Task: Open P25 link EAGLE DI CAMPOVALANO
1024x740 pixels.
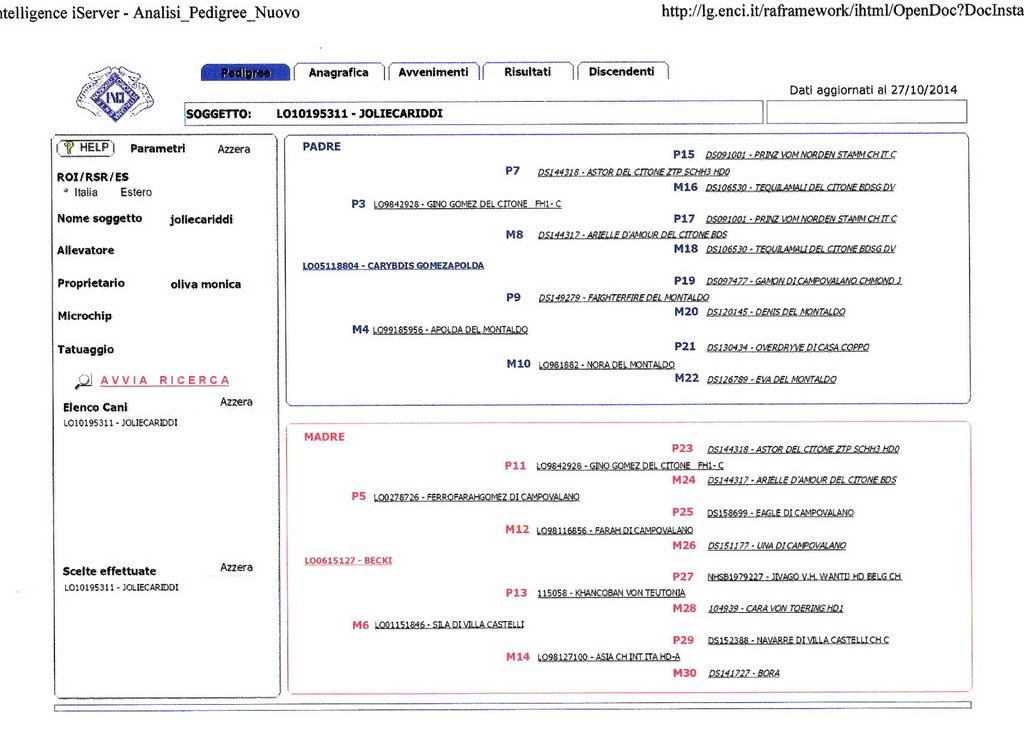Action: coord(780,513)
